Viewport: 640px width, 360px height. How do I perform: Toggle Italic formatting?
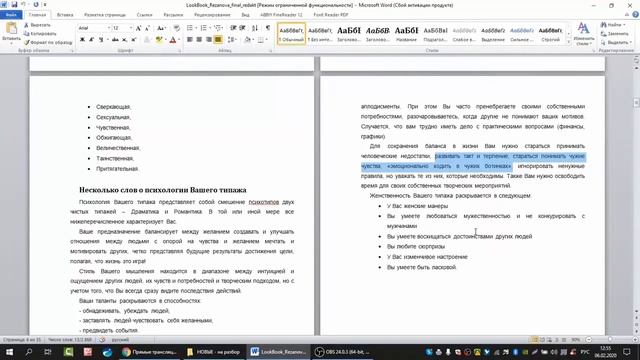point(91,40)
